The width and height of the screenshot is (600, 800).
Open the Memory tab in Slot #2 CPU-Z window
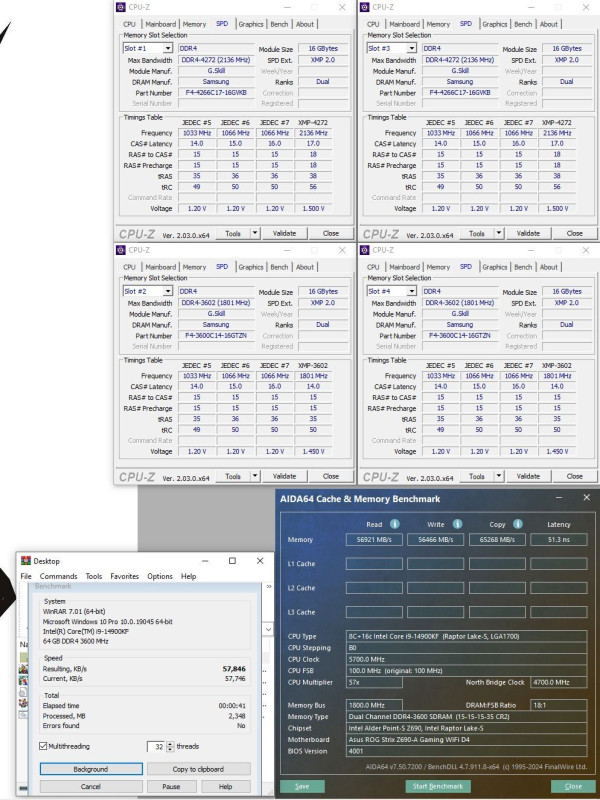point(194,267)
